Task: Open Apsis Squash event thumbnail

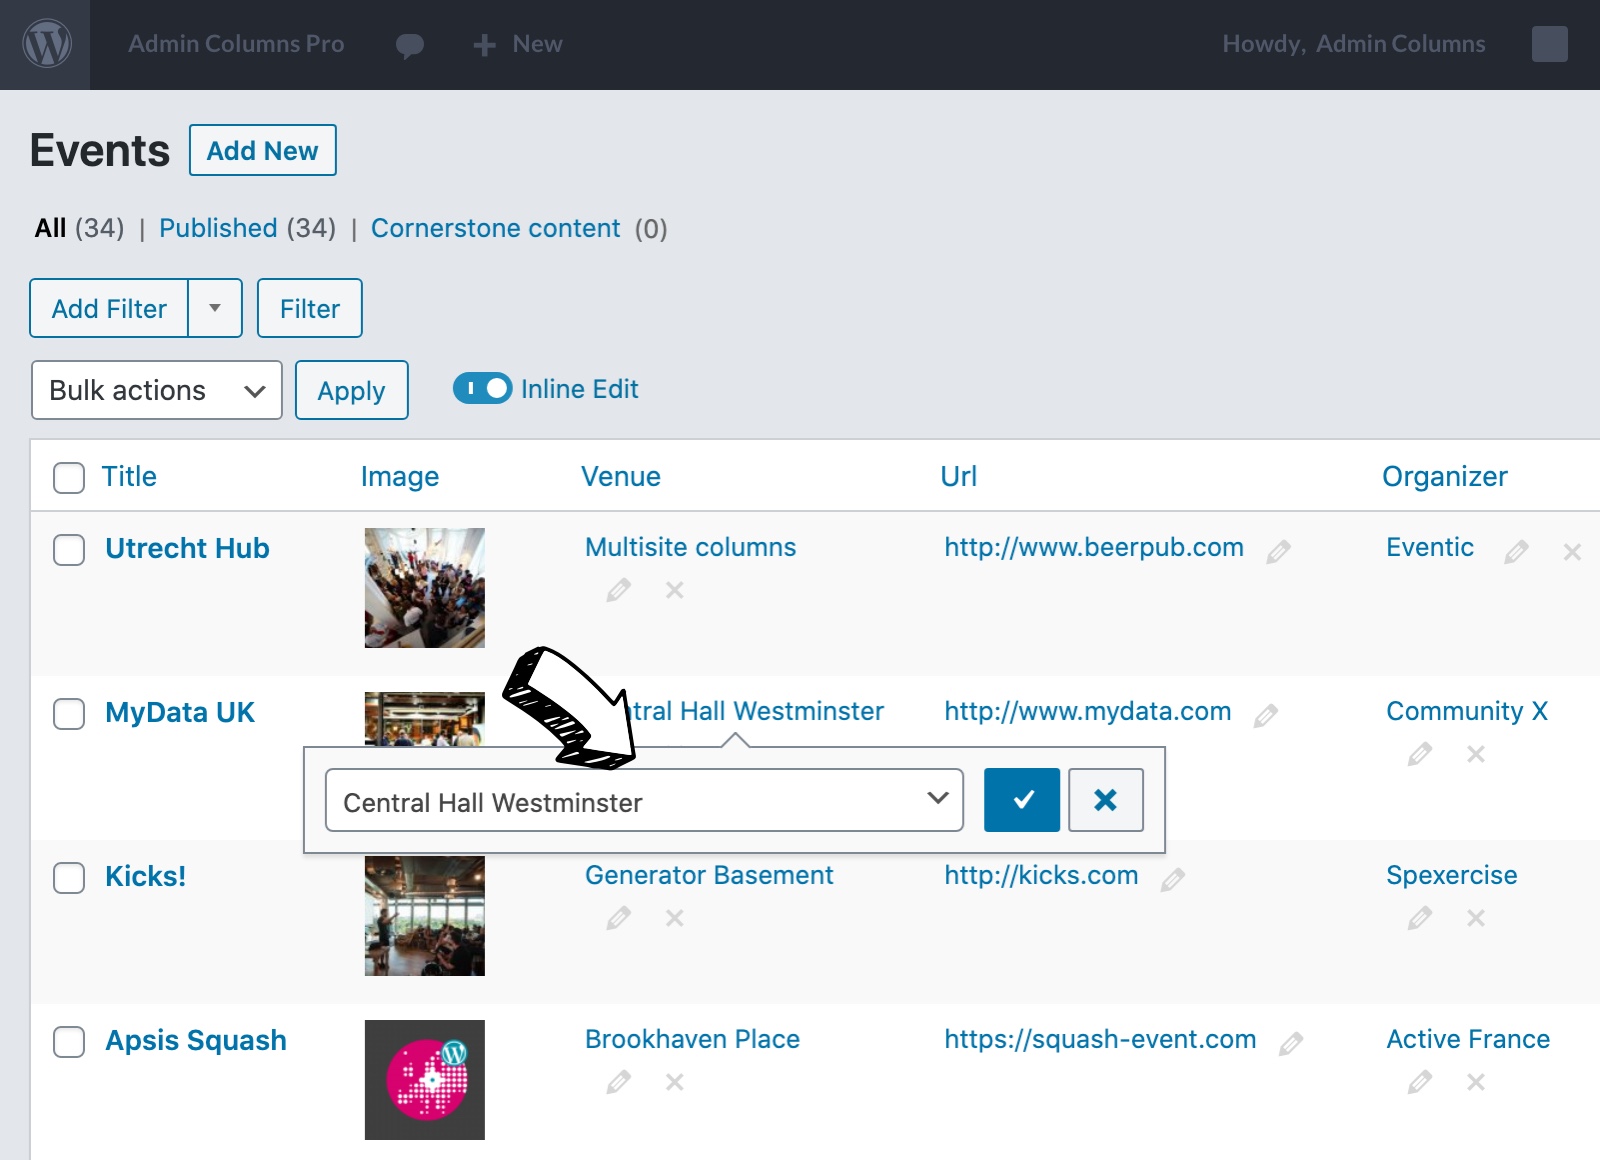Action: click(x=424, y=1079)
